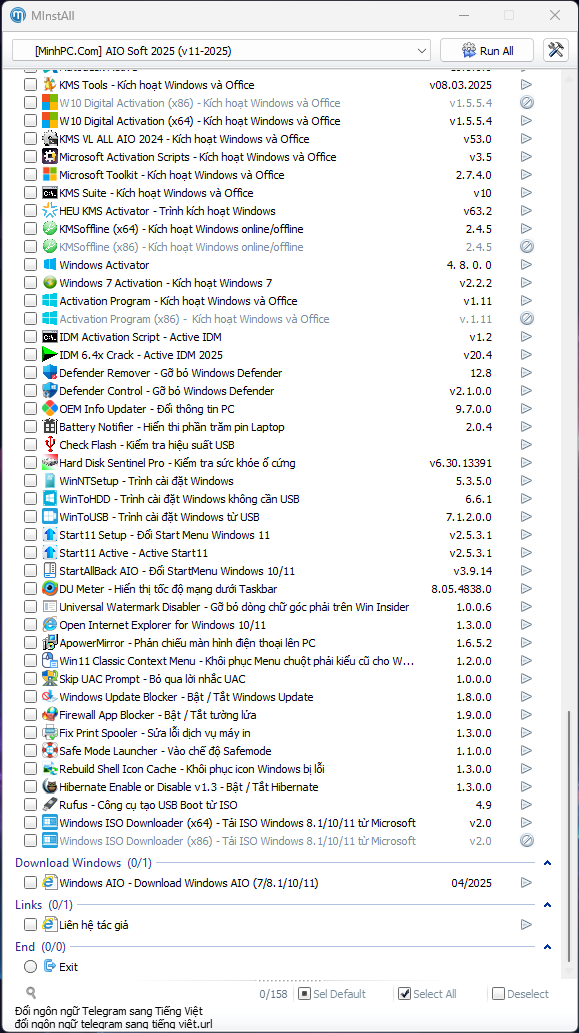
Task: Select Hibernate Enable or Disable row text
Action: point(189,787)
